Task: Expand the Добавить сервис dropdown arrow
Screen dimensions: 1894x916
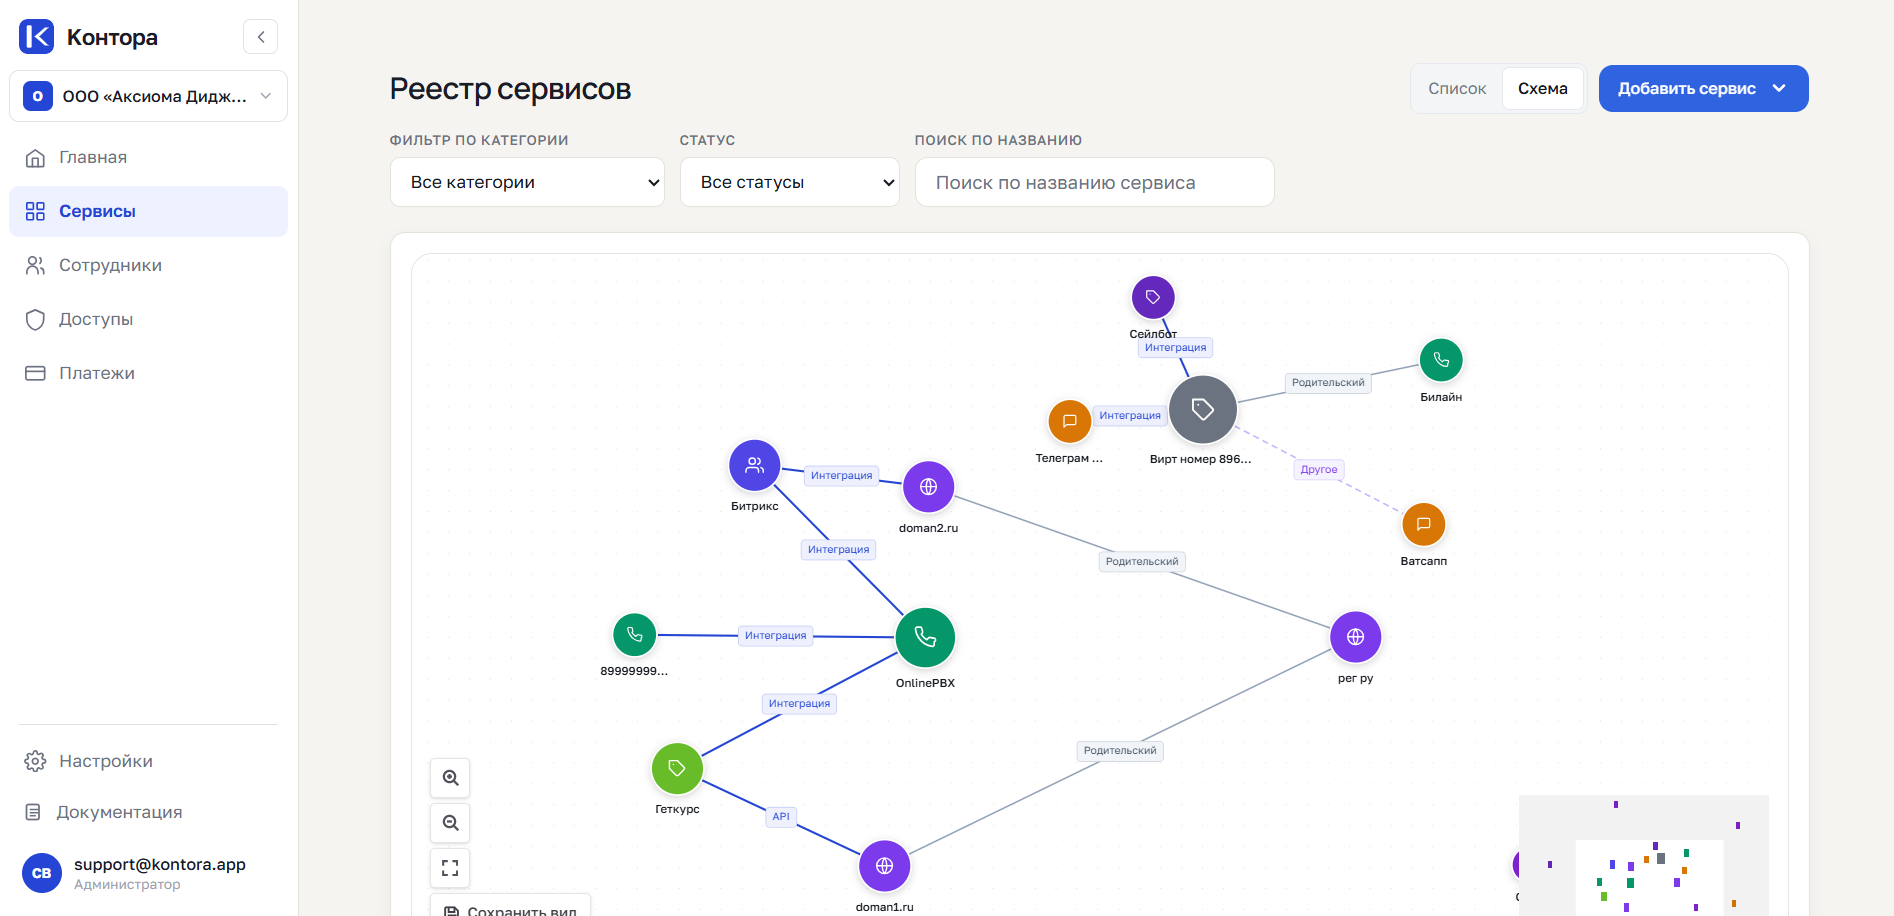Action: [x=1779, y=88]
